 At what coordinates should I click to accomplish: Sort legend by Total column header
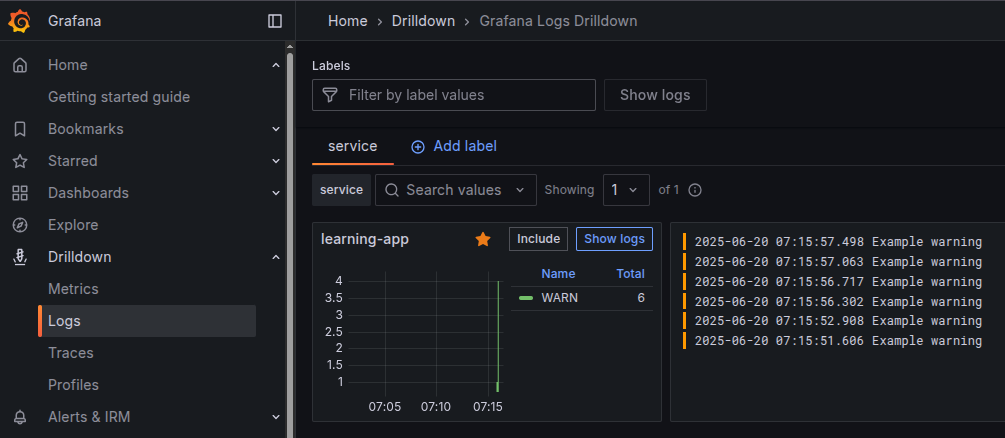631,274
